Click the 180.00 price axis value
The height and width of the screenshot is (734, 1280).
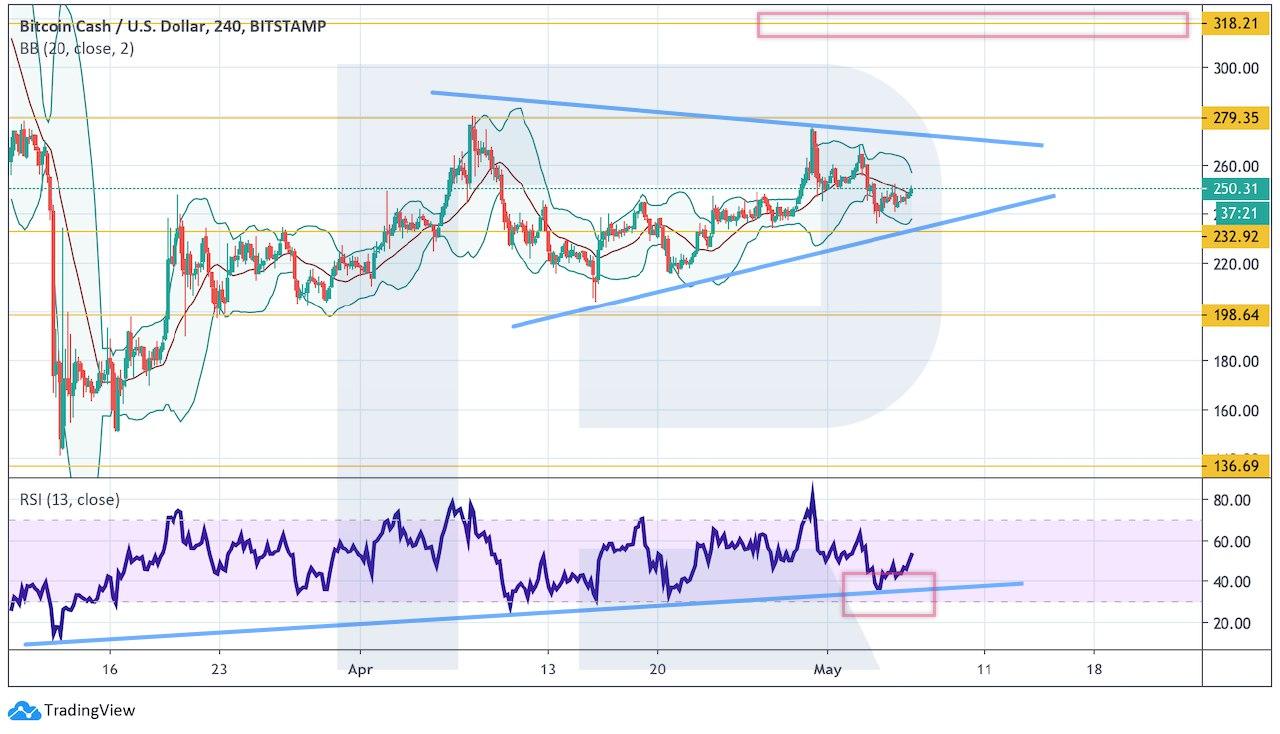(x=1235, y=361)
